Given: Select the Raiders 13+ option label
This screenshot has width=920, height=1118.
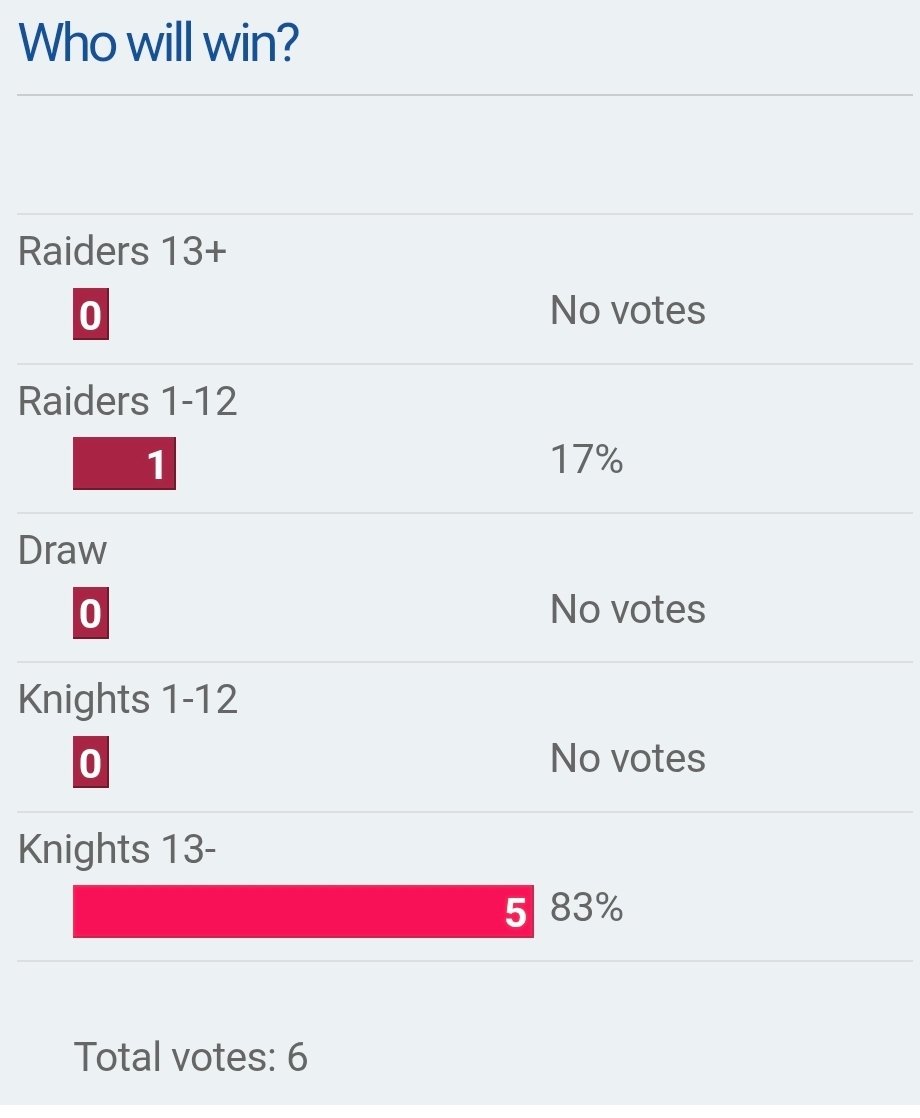Looking at the screenshot, I should click(x=122, y=251).
